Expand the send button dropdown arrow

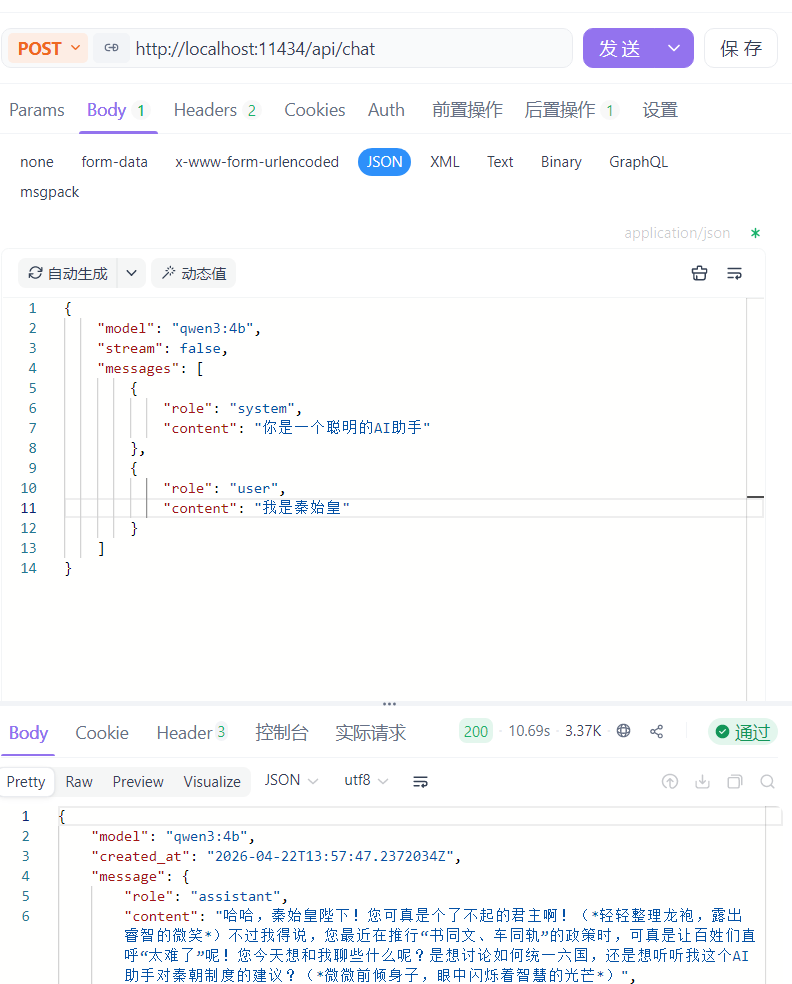674,48
